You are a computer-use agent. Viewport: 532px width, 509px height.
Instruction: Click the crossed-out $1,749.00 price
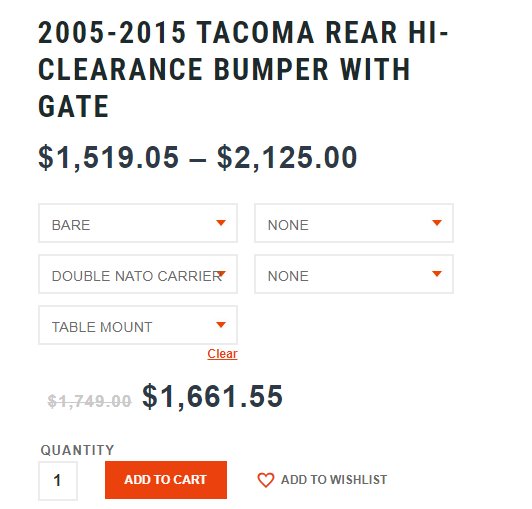(x=90, y=401)
